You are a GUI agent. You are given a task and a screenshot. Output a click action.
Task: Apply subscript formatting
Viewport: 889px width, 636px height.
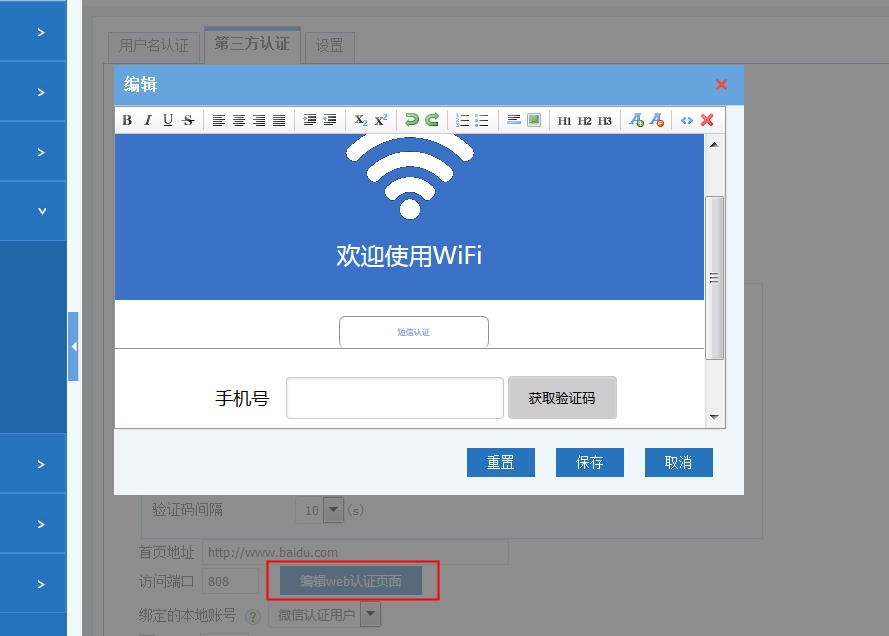(x=361, y=120)
